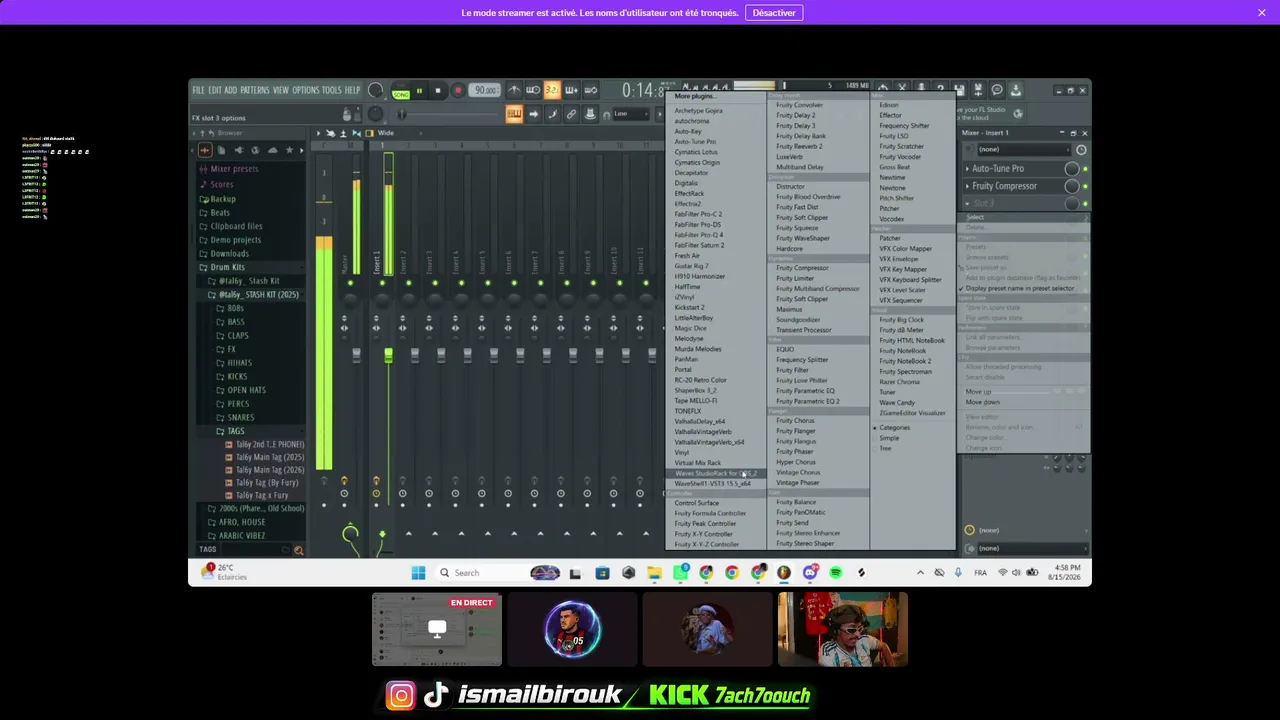Choose Fruity Parametric EQ 2
1280x720 pixels.
point(808,401)
